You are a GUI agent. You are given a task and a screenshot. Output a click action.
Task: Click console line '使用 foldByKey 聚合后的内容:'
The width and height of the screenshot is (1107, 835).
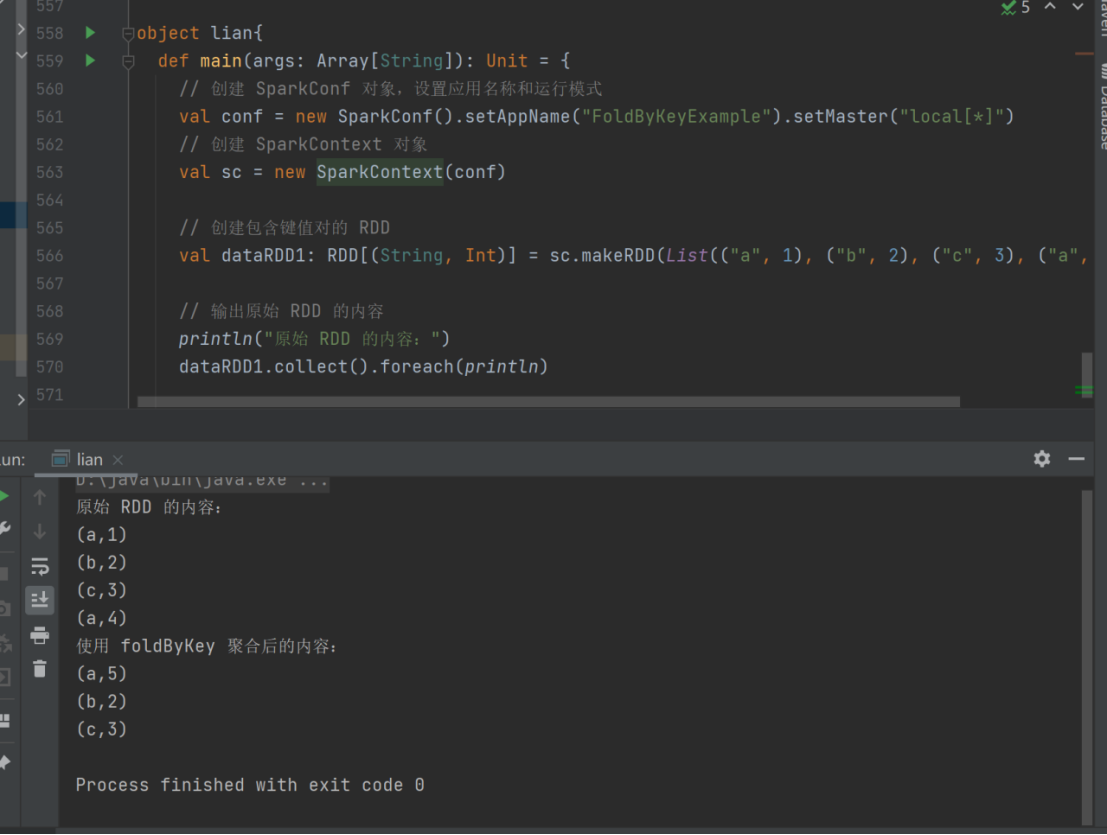tap(207, 647)
